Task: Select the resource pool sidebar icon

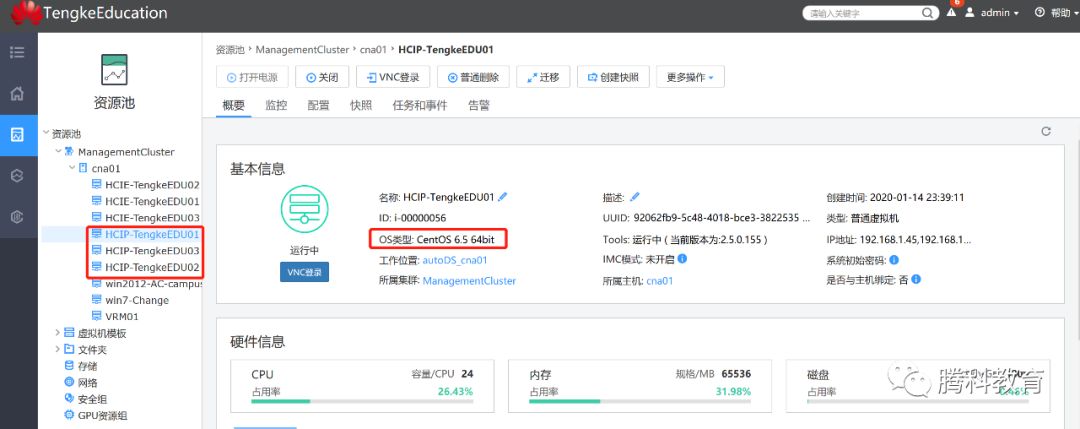Action: coord(18,135)
